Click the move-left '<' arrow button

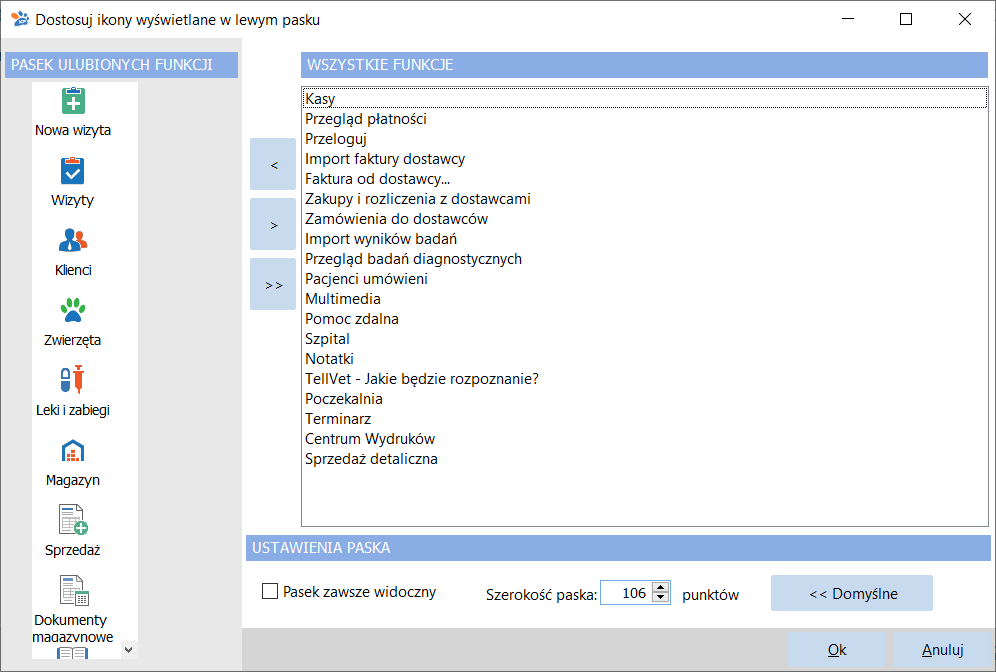click(273, 164)
